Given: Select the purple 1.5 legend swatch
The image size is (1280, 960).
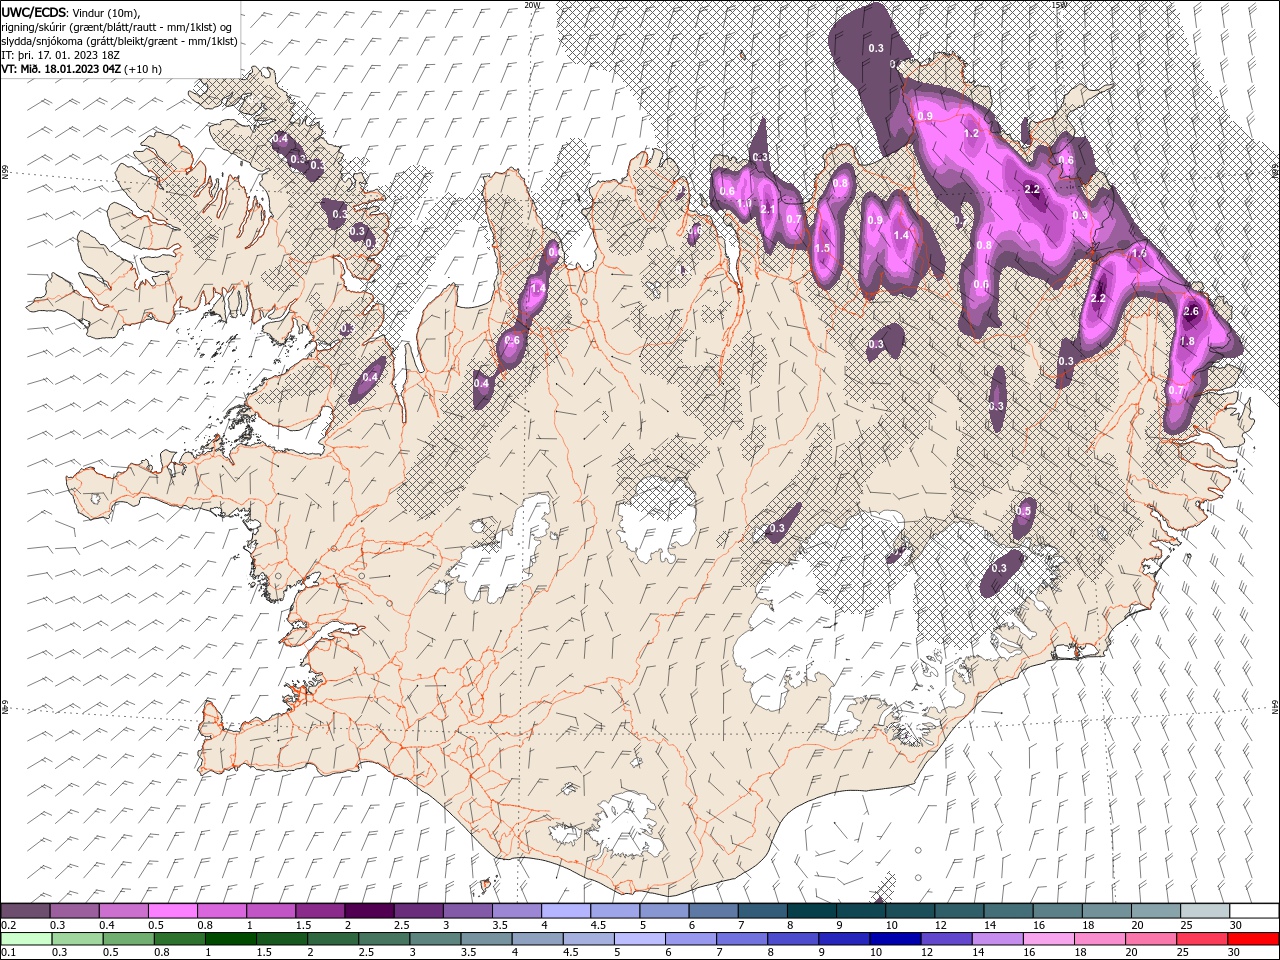Looking at the screenshot, I should point(321,911).
